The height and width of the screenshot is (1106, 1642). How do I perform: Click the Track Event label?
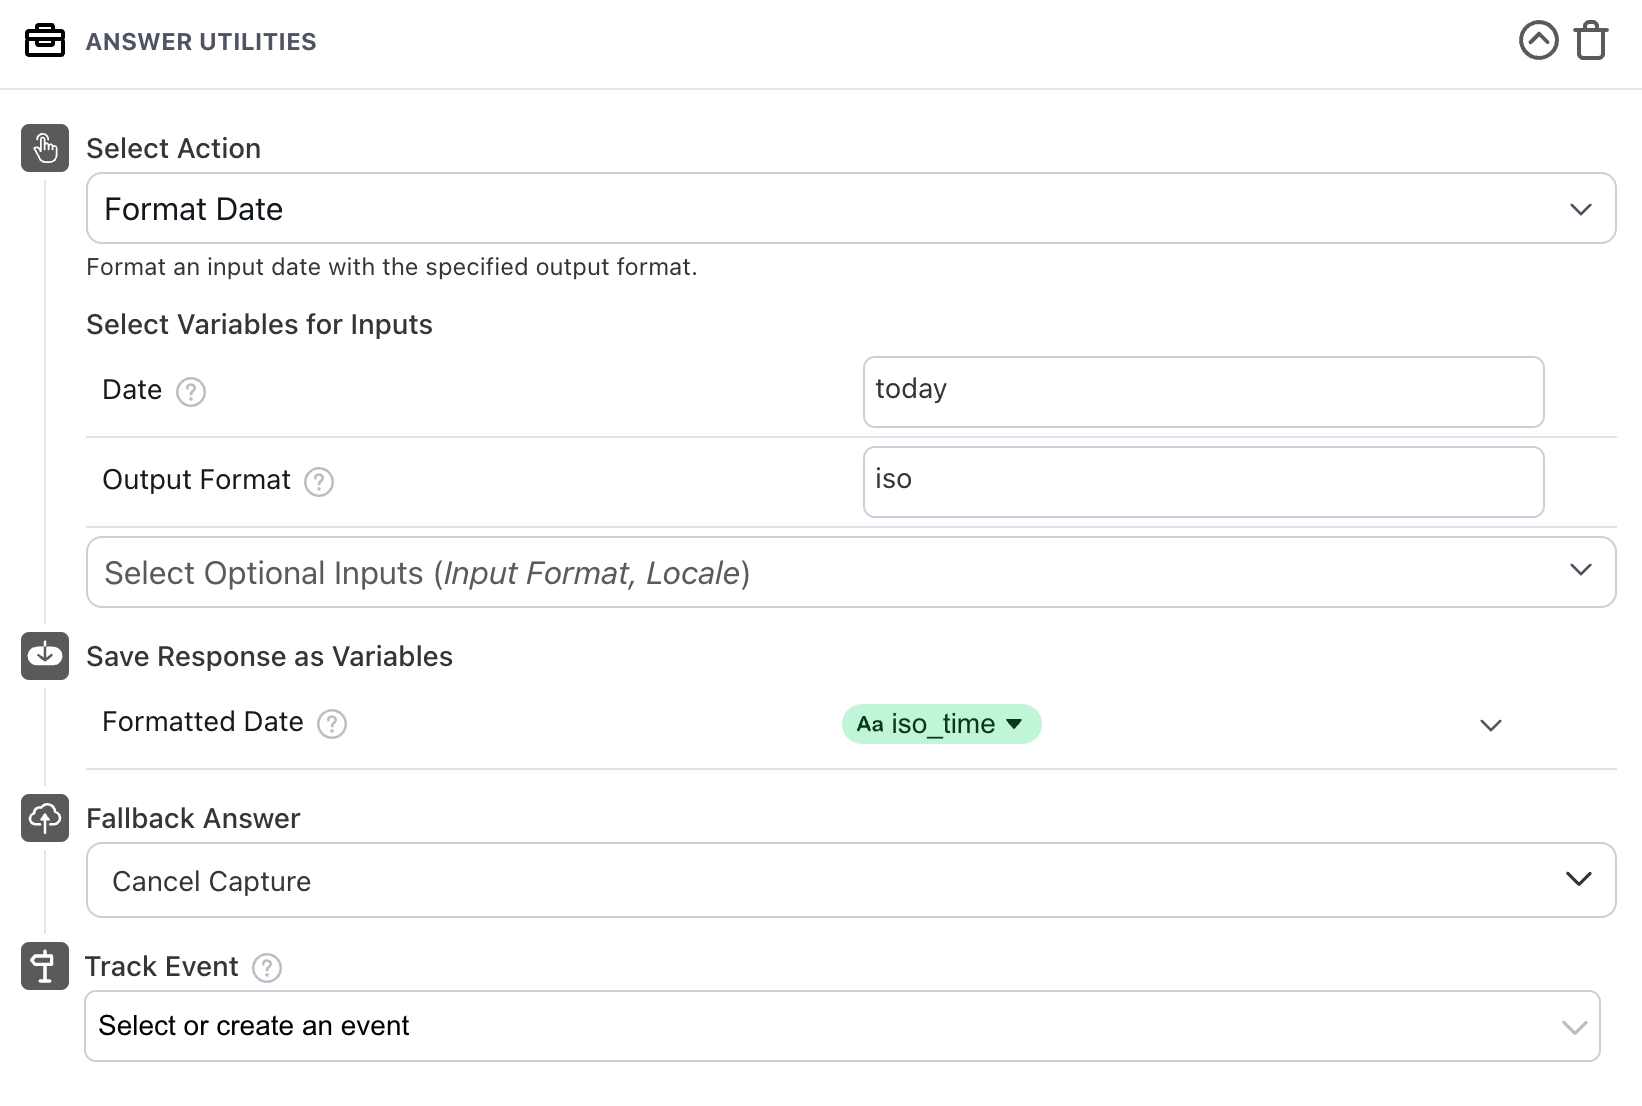point(162,966)
